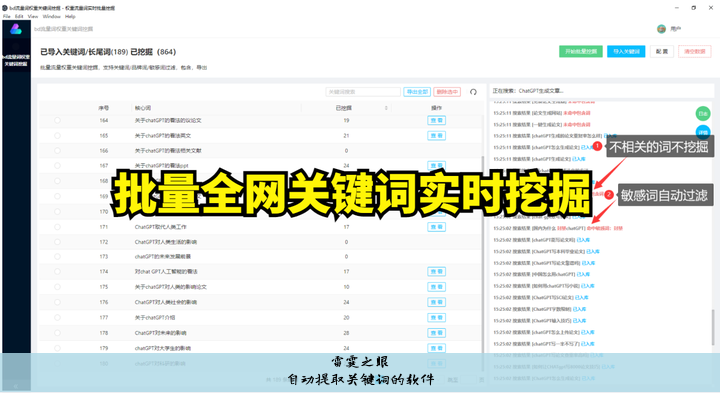The height and width of the screenshot is (393, 720).
Task: Click 查看 for row 175
Action: (436, 287)
